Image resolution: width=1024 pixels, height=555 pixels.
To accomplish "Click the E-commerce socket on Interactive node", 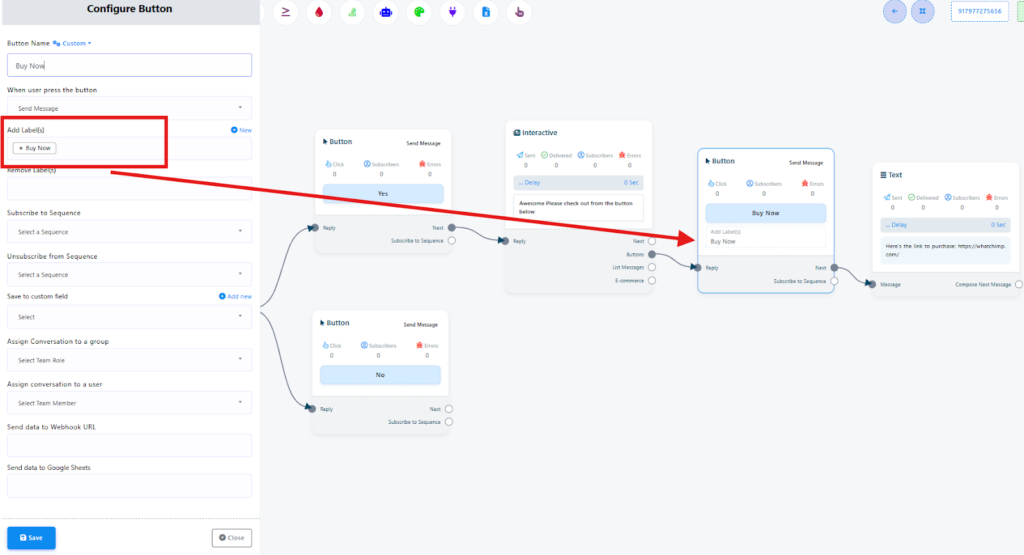I will point(652,280).
